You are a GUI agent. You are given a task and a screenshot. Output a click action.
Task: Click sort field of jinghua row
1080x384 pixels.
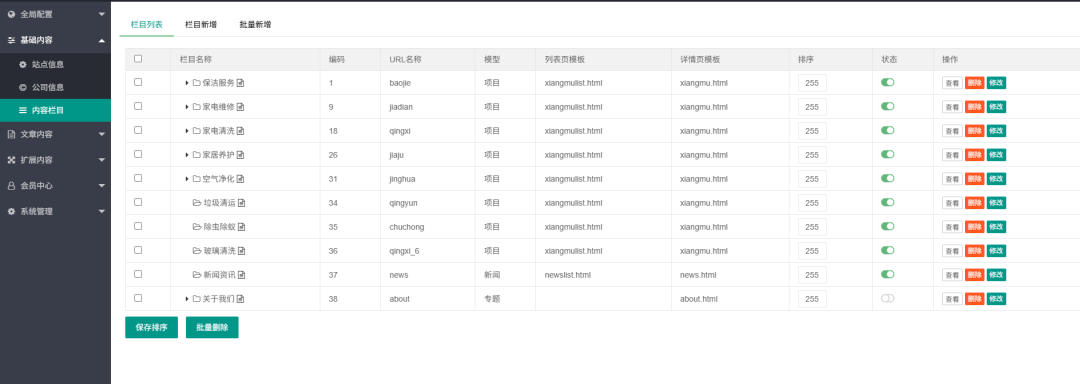point(812,179)
